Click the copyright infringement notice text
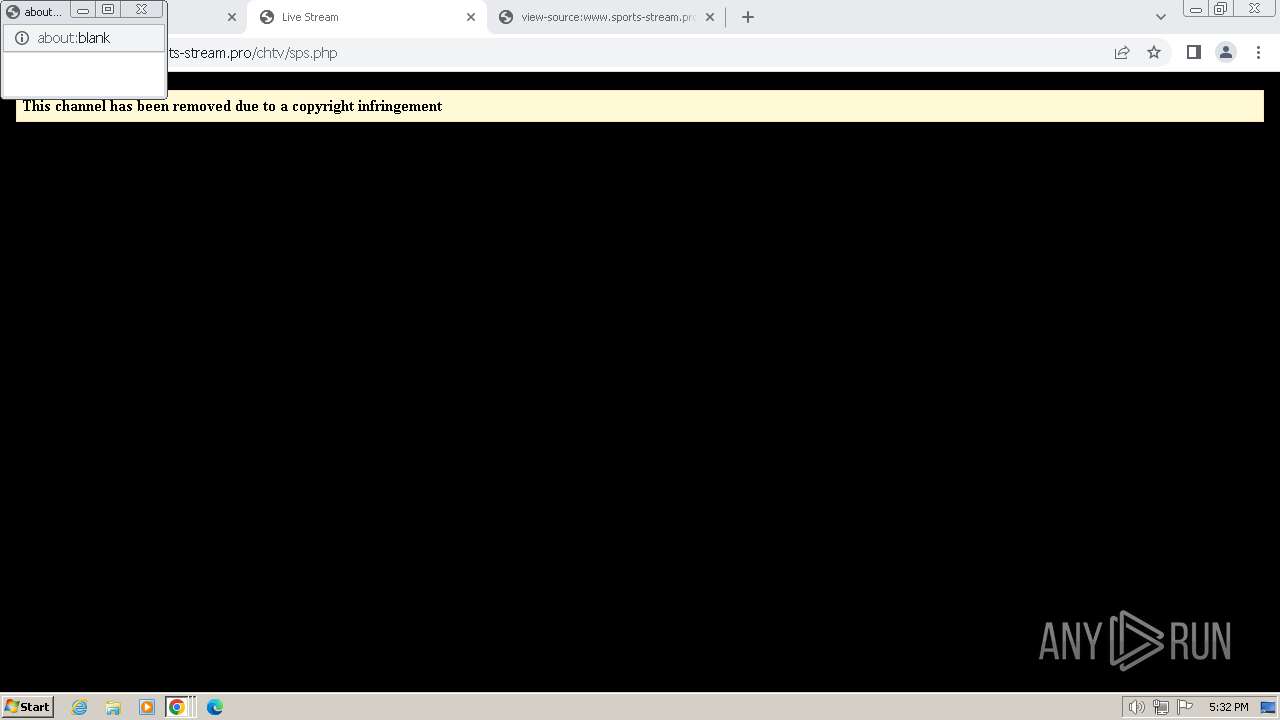This screenshot has width=1280, height=720. point(232,106)
